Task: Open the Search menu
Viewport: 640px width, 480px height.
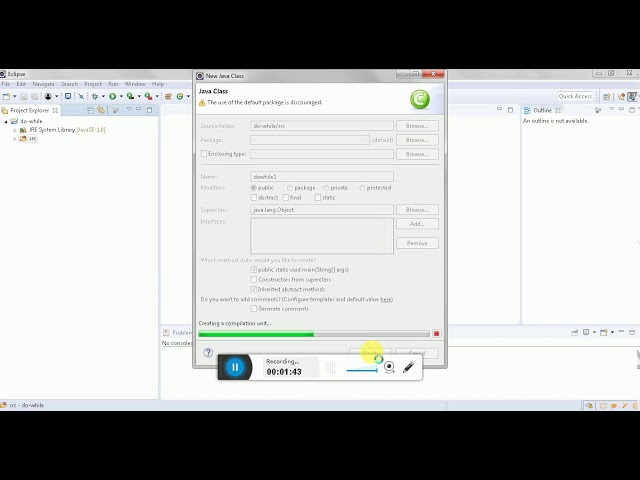Action: [x=69, y=84]
